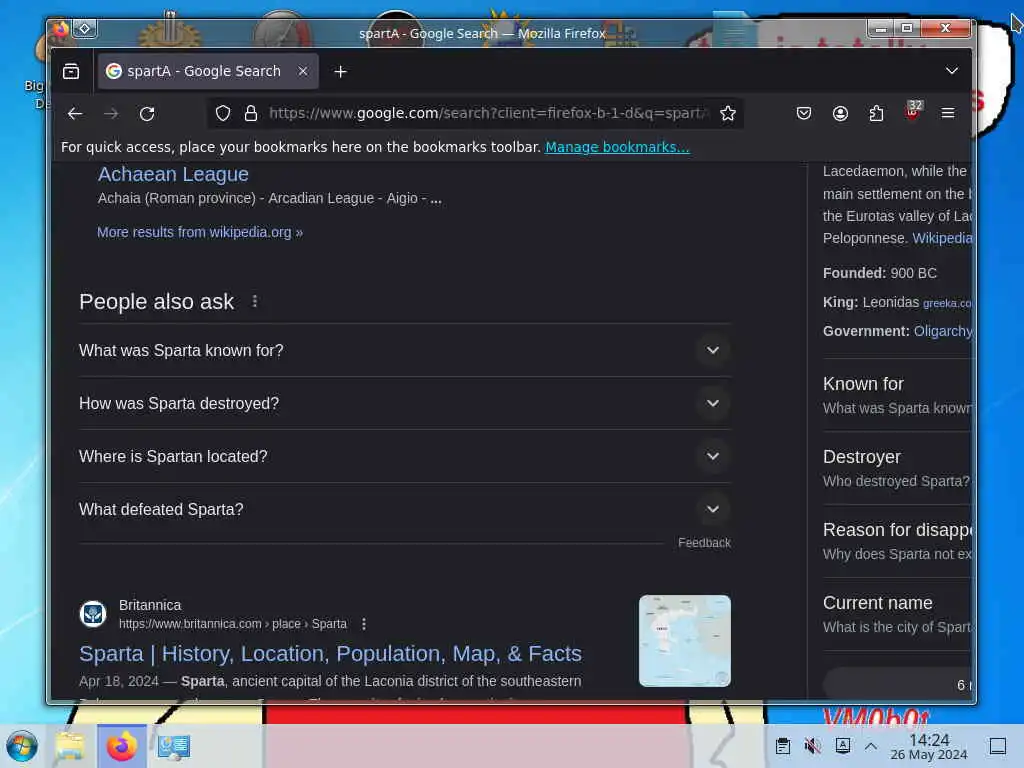The width and height of the screenshot is (1024, 768).
Task: Reload the current Google search page
Action: (147, 114)
